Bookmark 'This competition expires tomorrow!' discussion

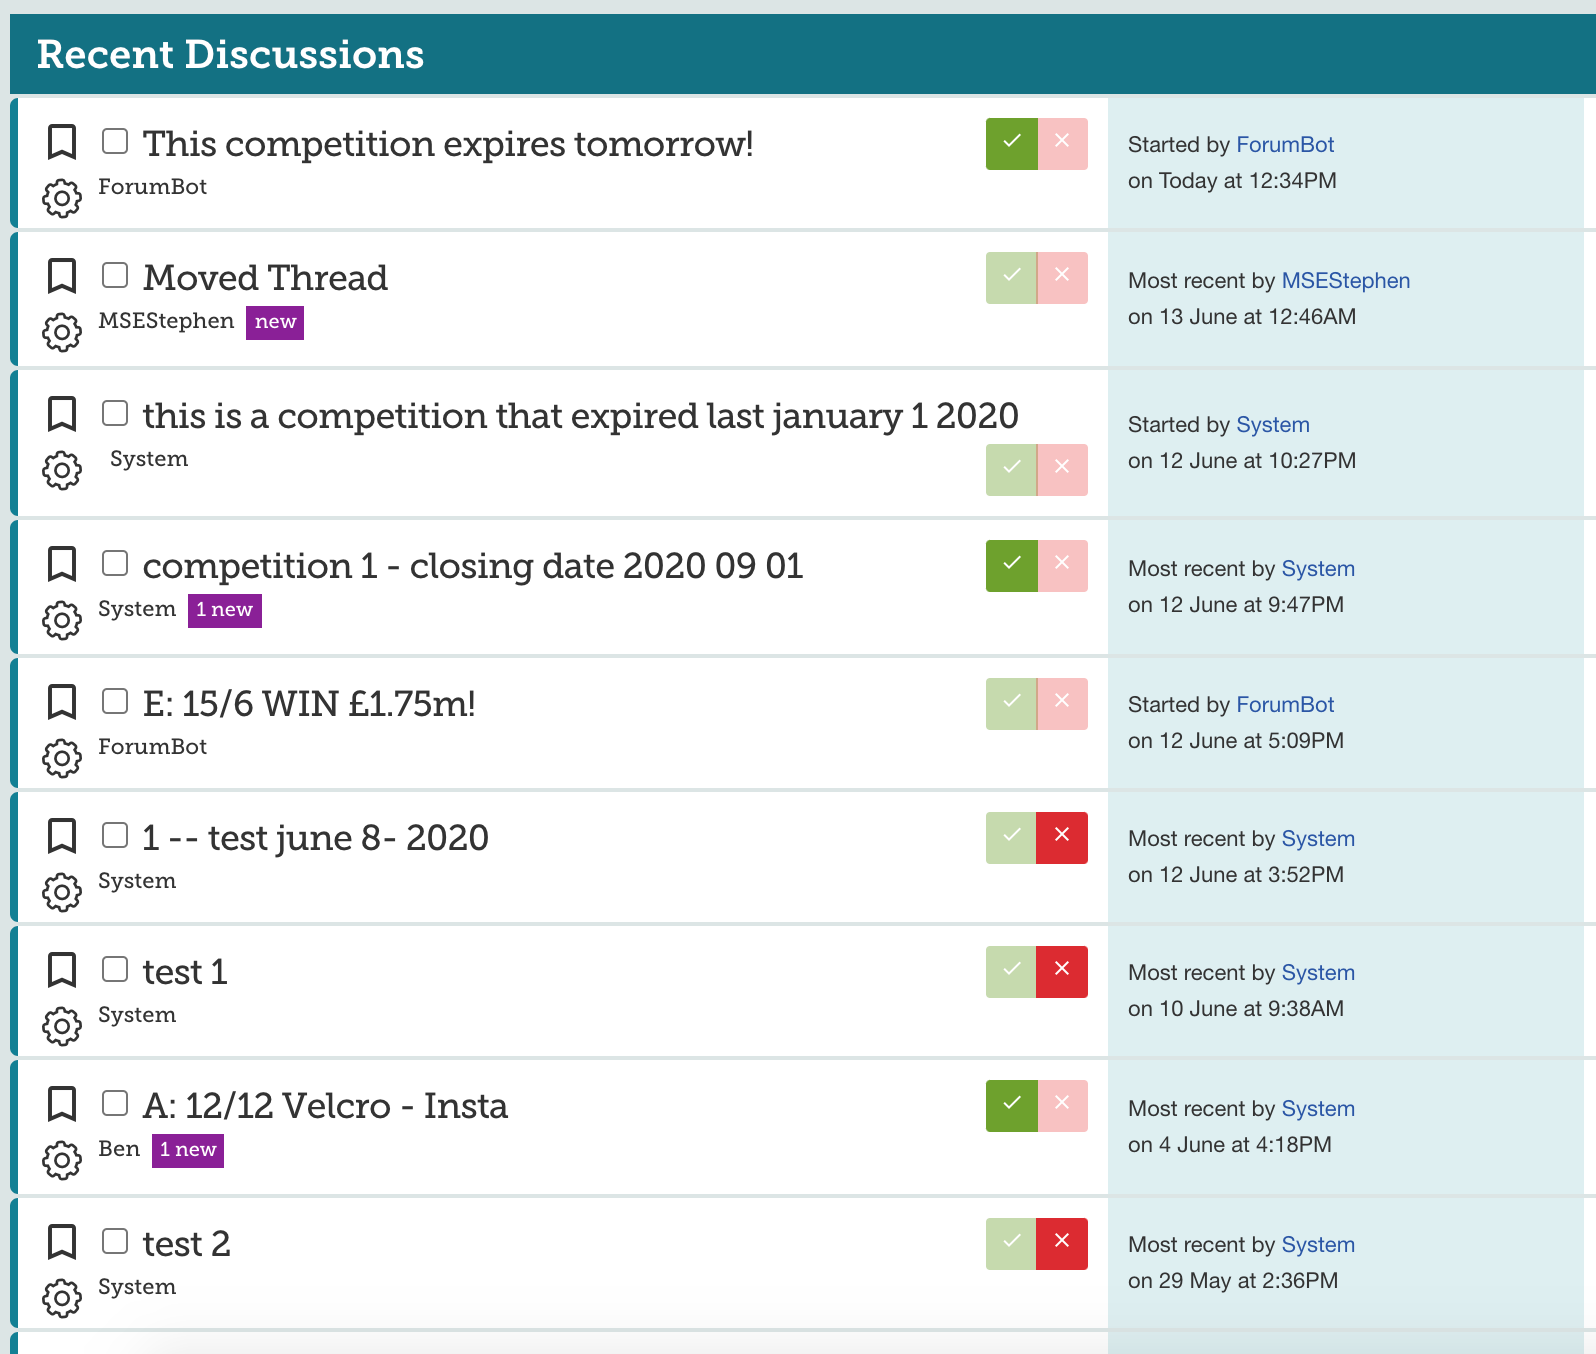pos(62,142)
